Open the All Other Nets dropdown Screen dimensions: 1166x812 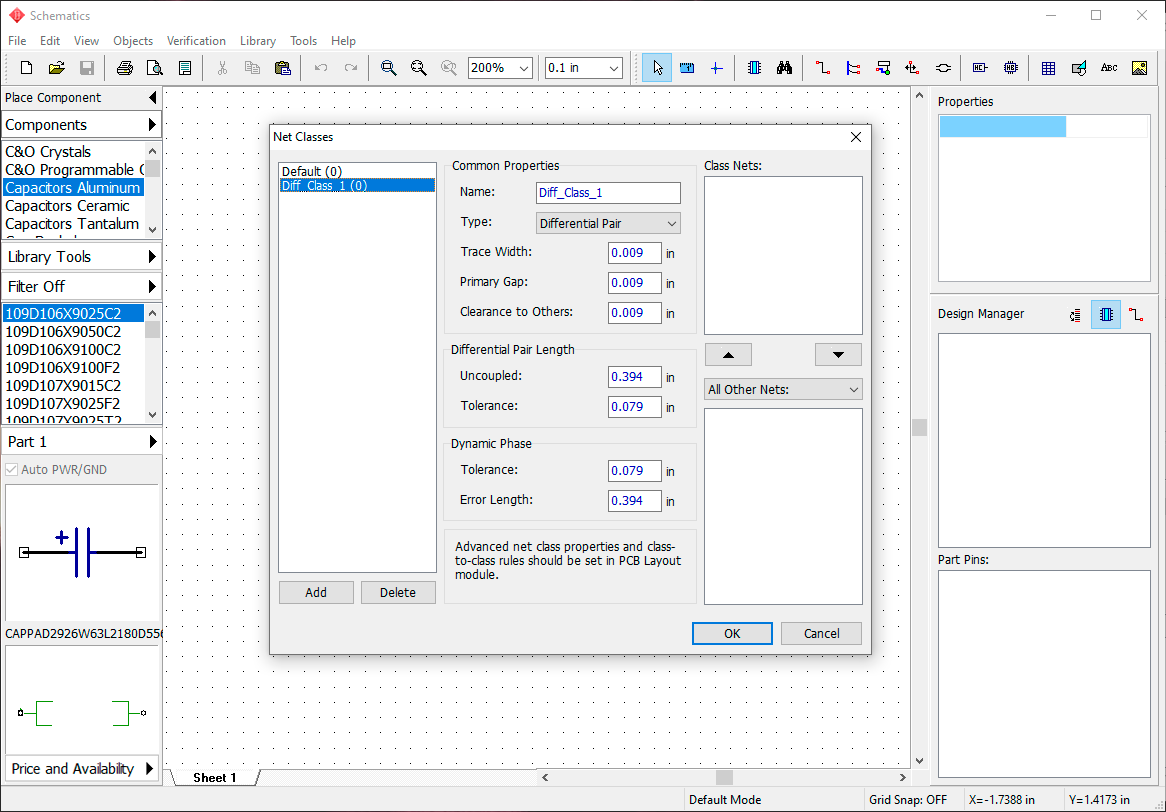783,389
